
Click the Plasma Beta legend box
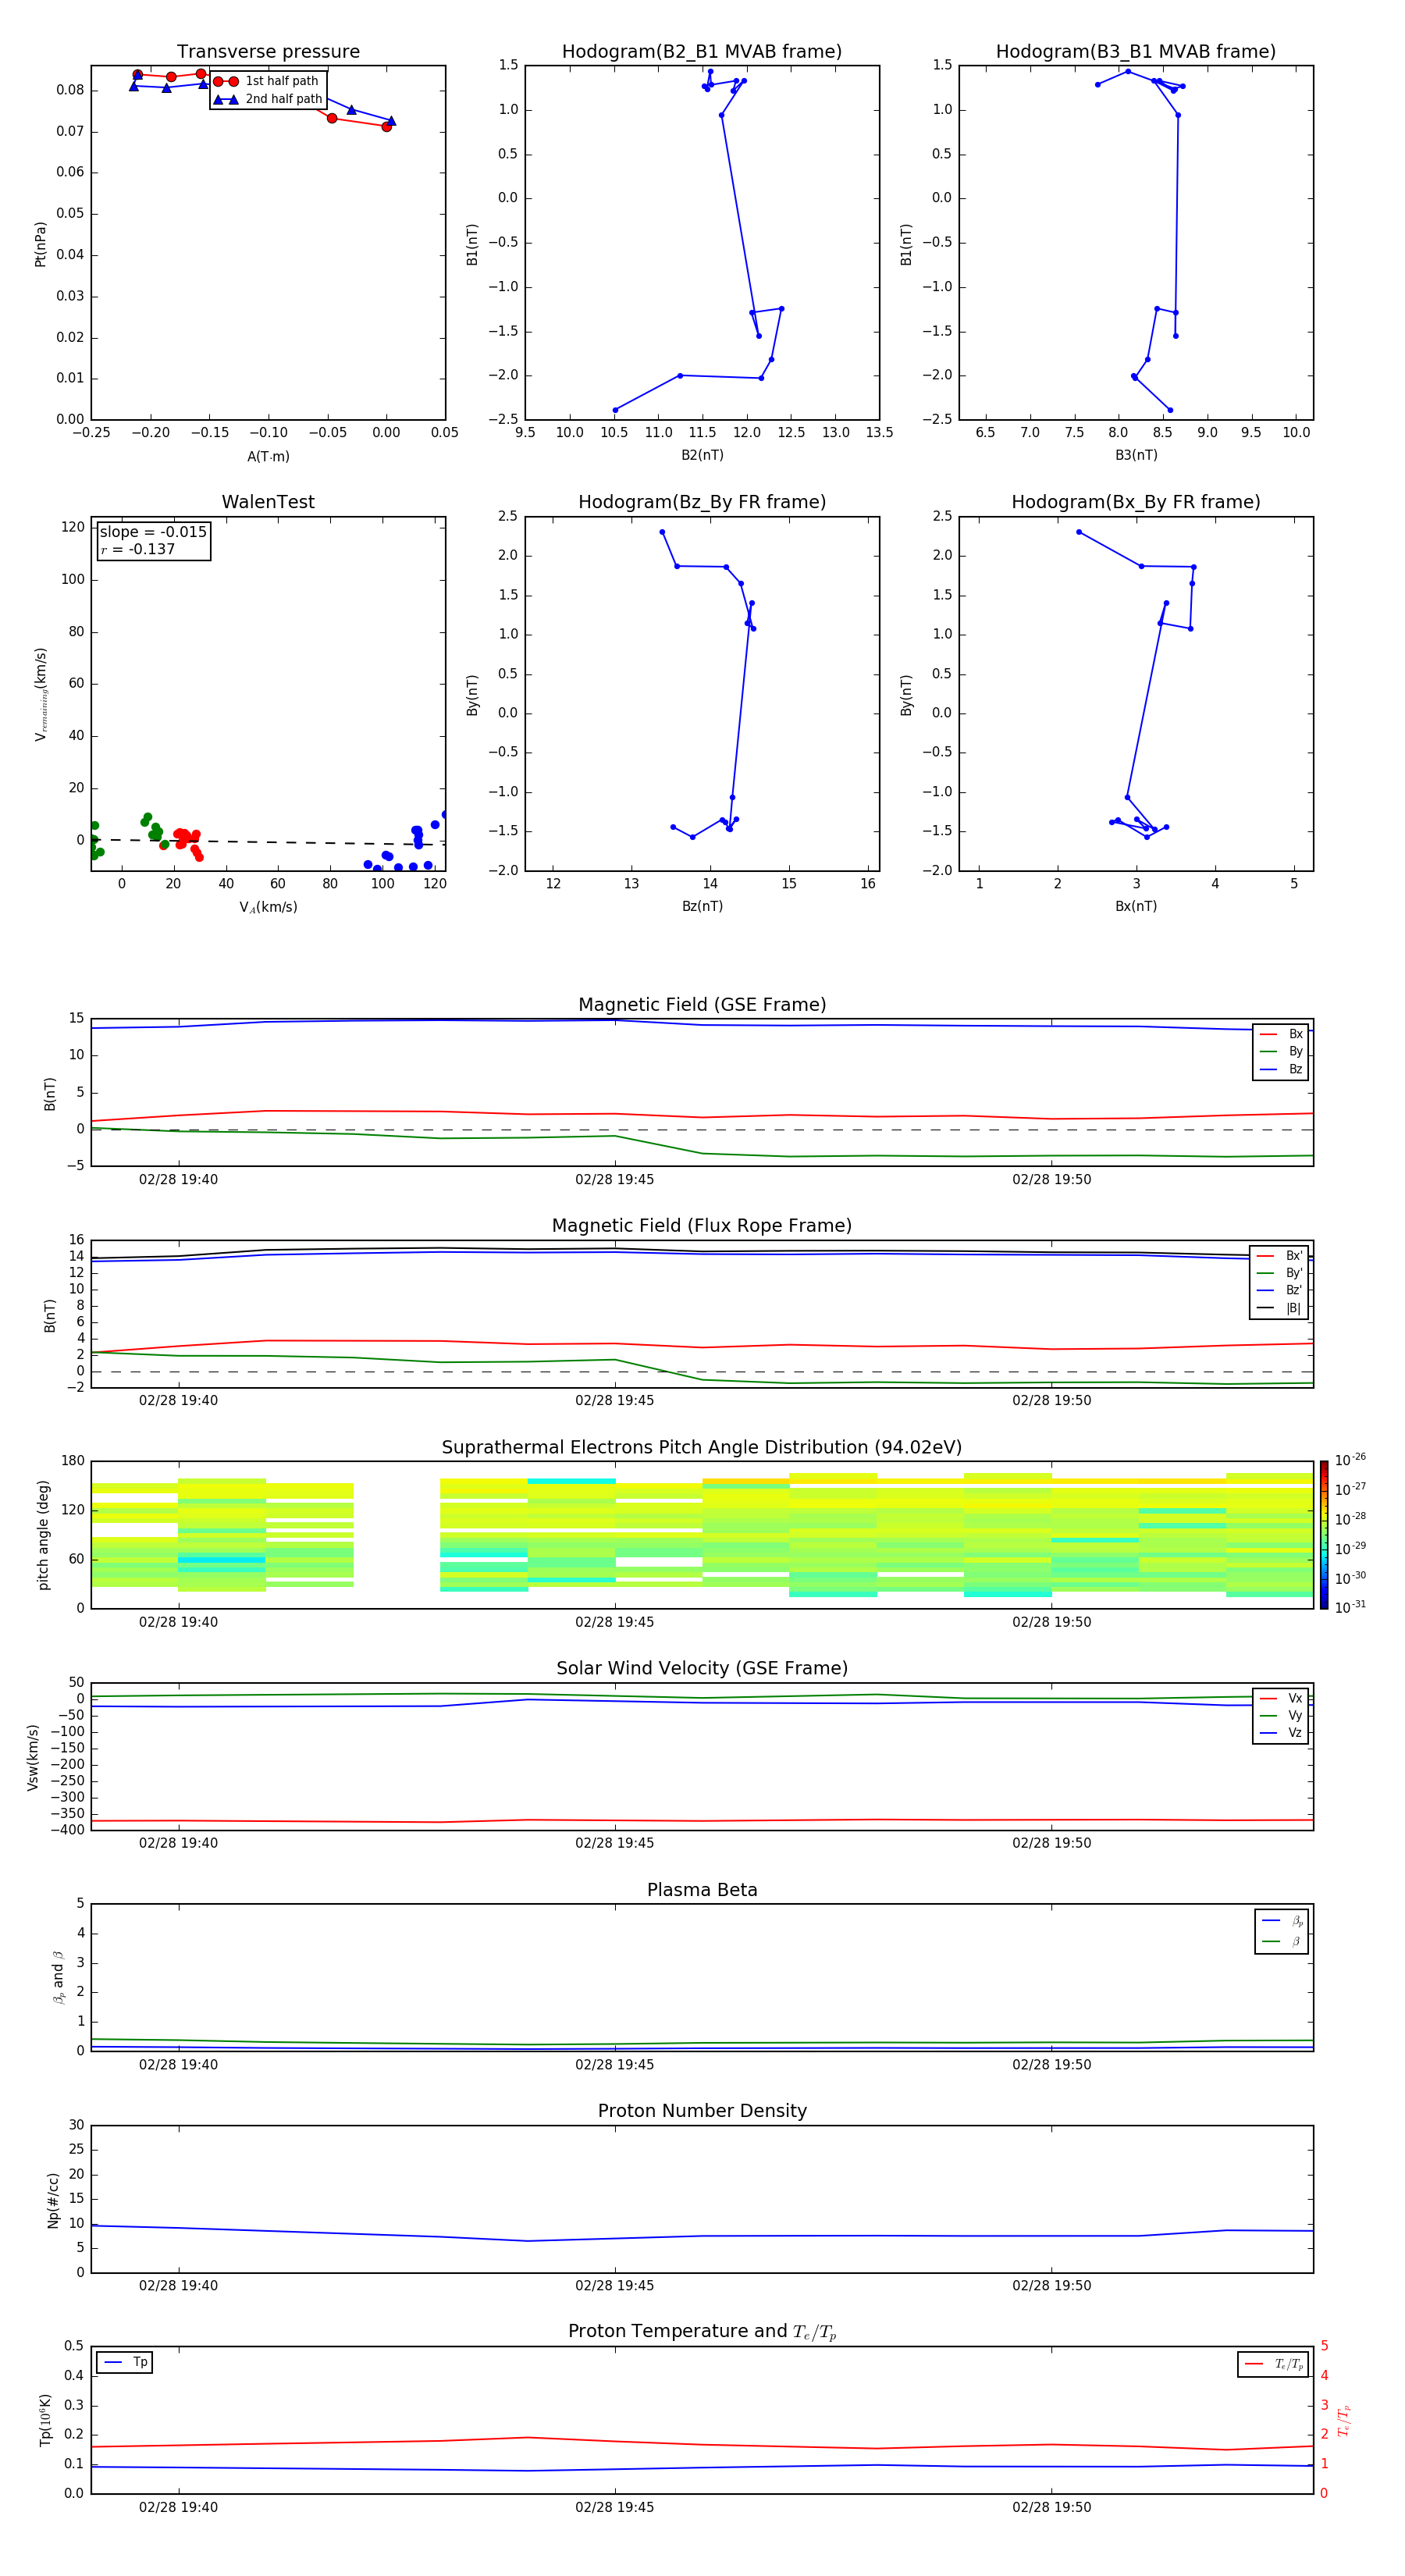[1281, 1931]
